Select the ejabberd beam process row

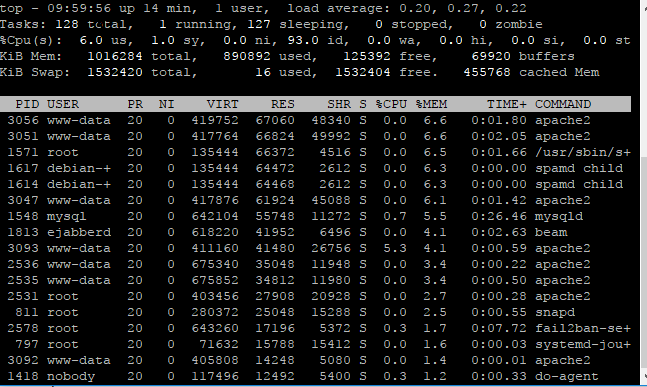pyautogui.click(x=315, y=232)
